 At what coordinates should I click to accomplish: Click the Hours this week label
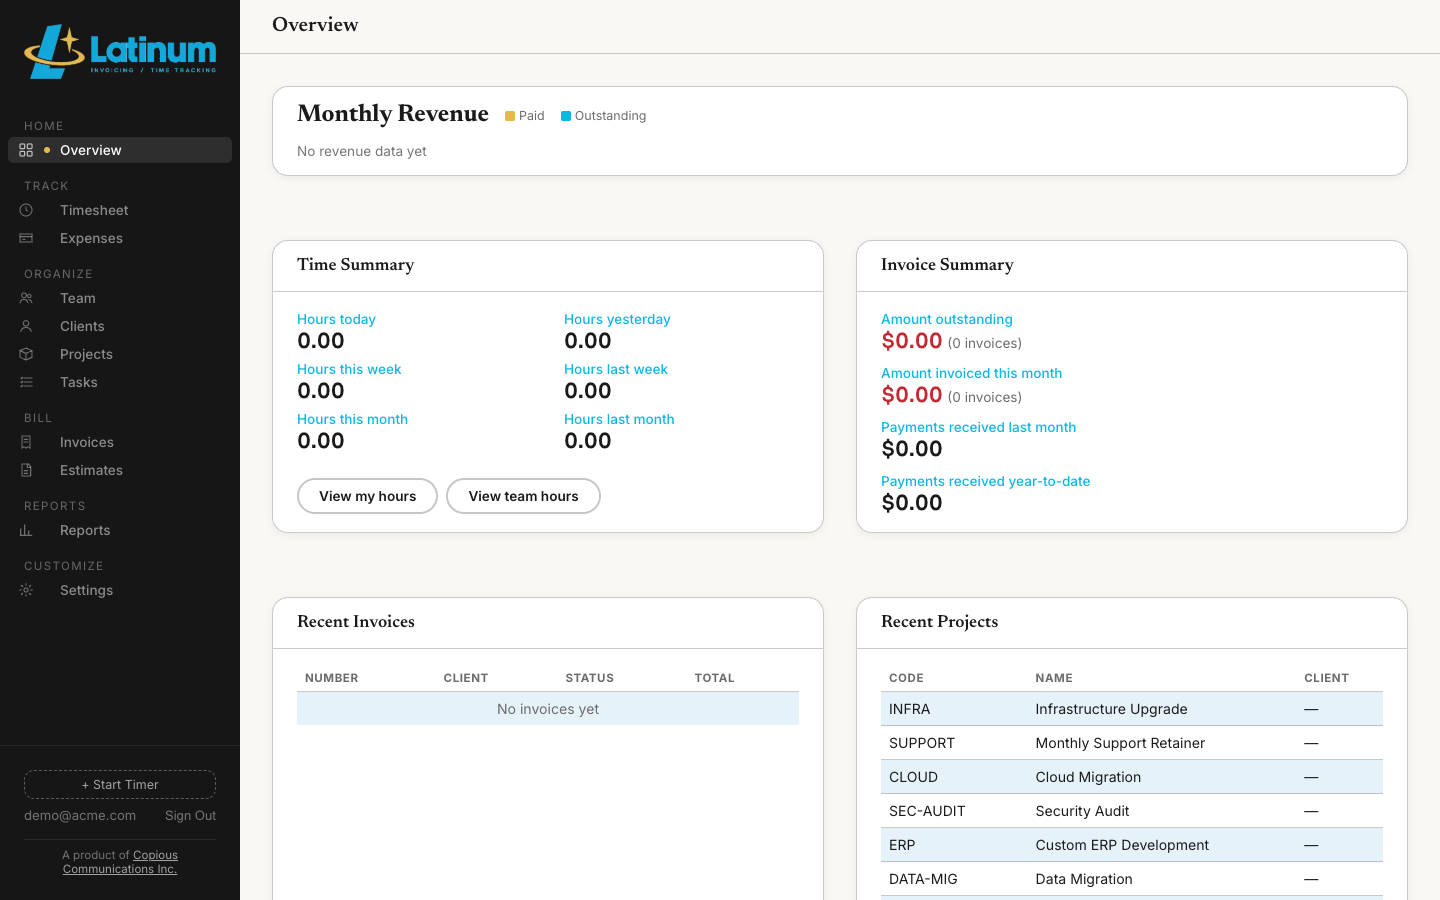[x=349, y=369]
